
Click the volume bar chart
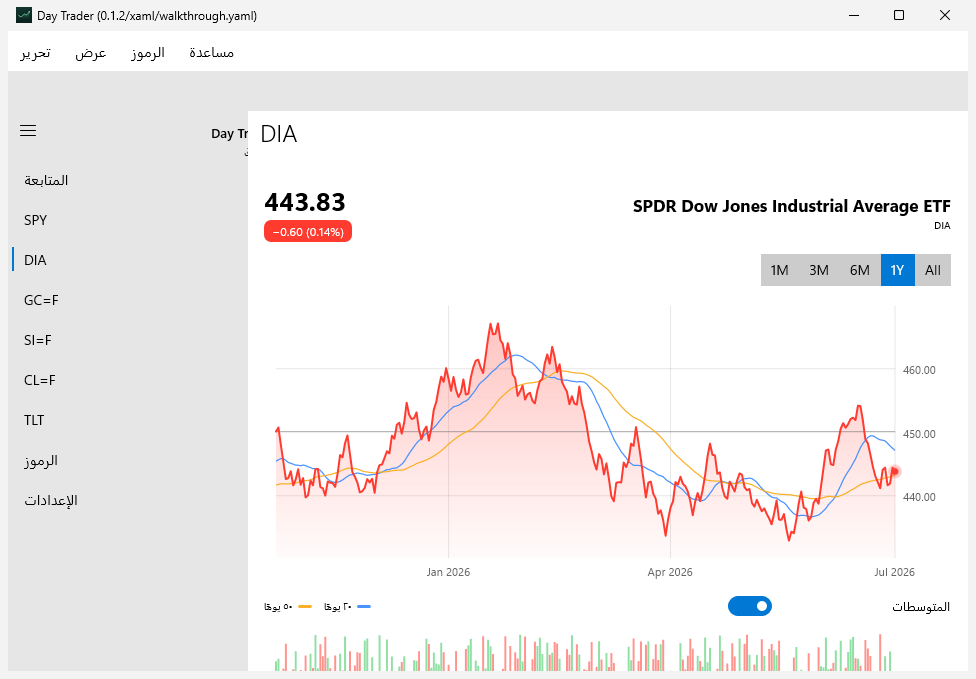click(584, 652)
